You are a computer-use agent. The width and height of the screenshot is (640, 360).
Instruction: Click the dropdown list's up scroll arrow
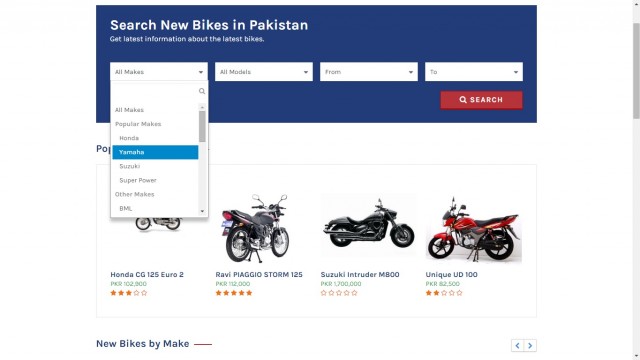click(202, 107)
